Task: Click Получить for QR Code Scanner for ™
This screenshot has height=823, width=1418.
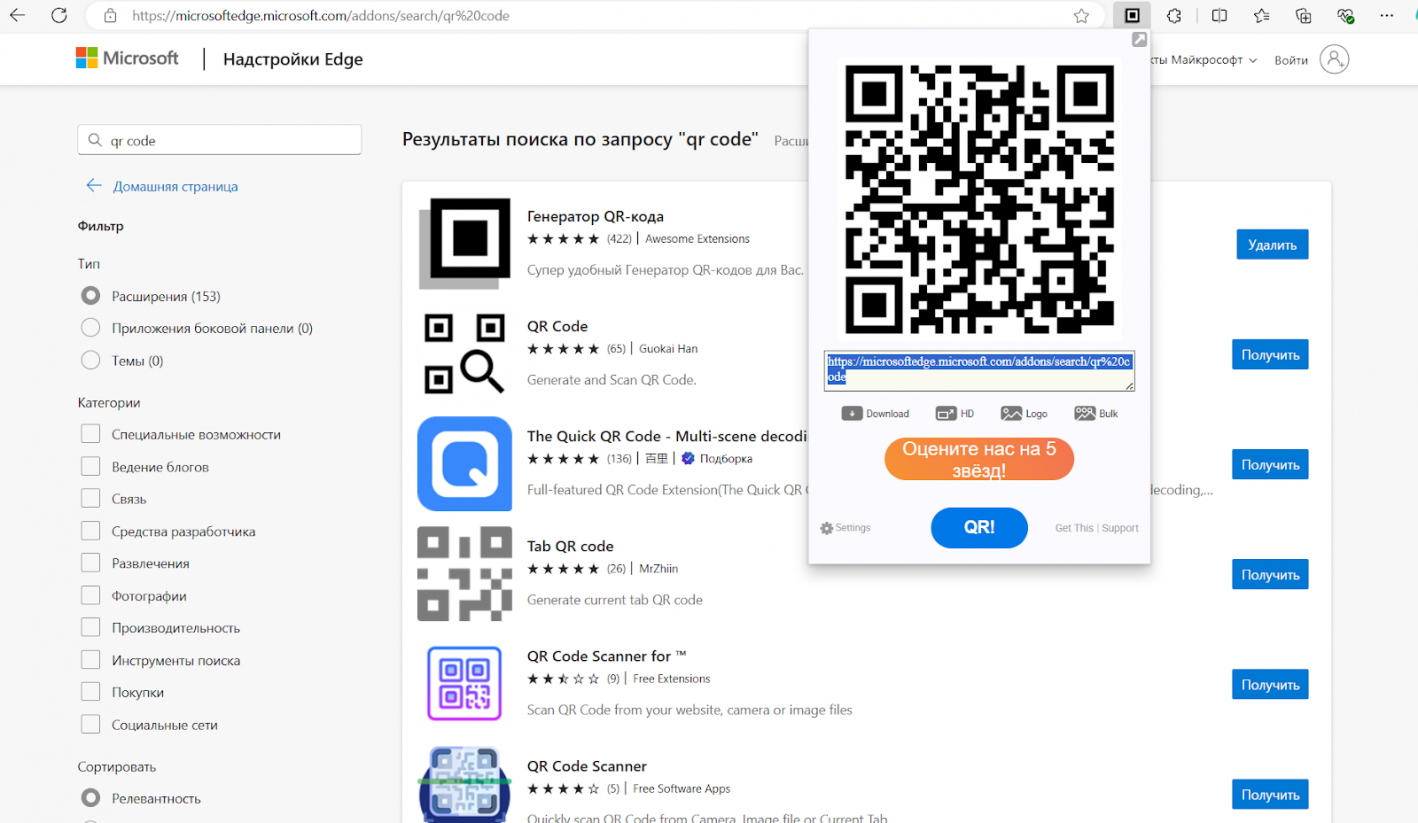Action: [x=1270, y=684]
